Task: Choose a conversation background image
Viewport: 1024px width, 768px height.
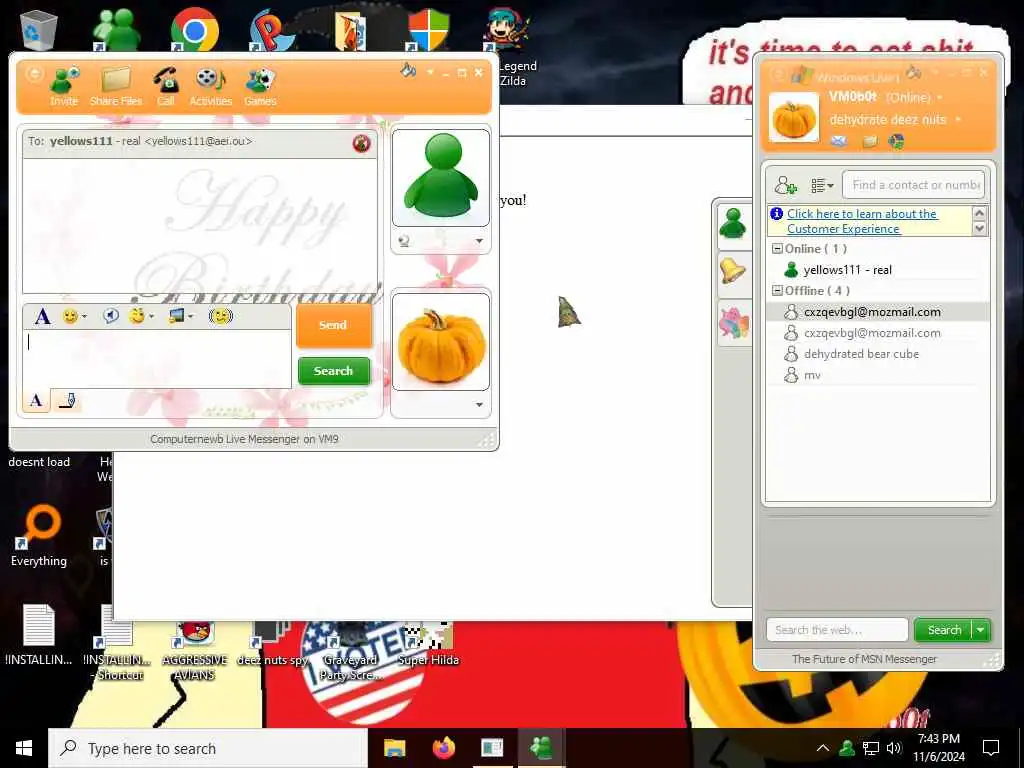Action: pos(176,317)
